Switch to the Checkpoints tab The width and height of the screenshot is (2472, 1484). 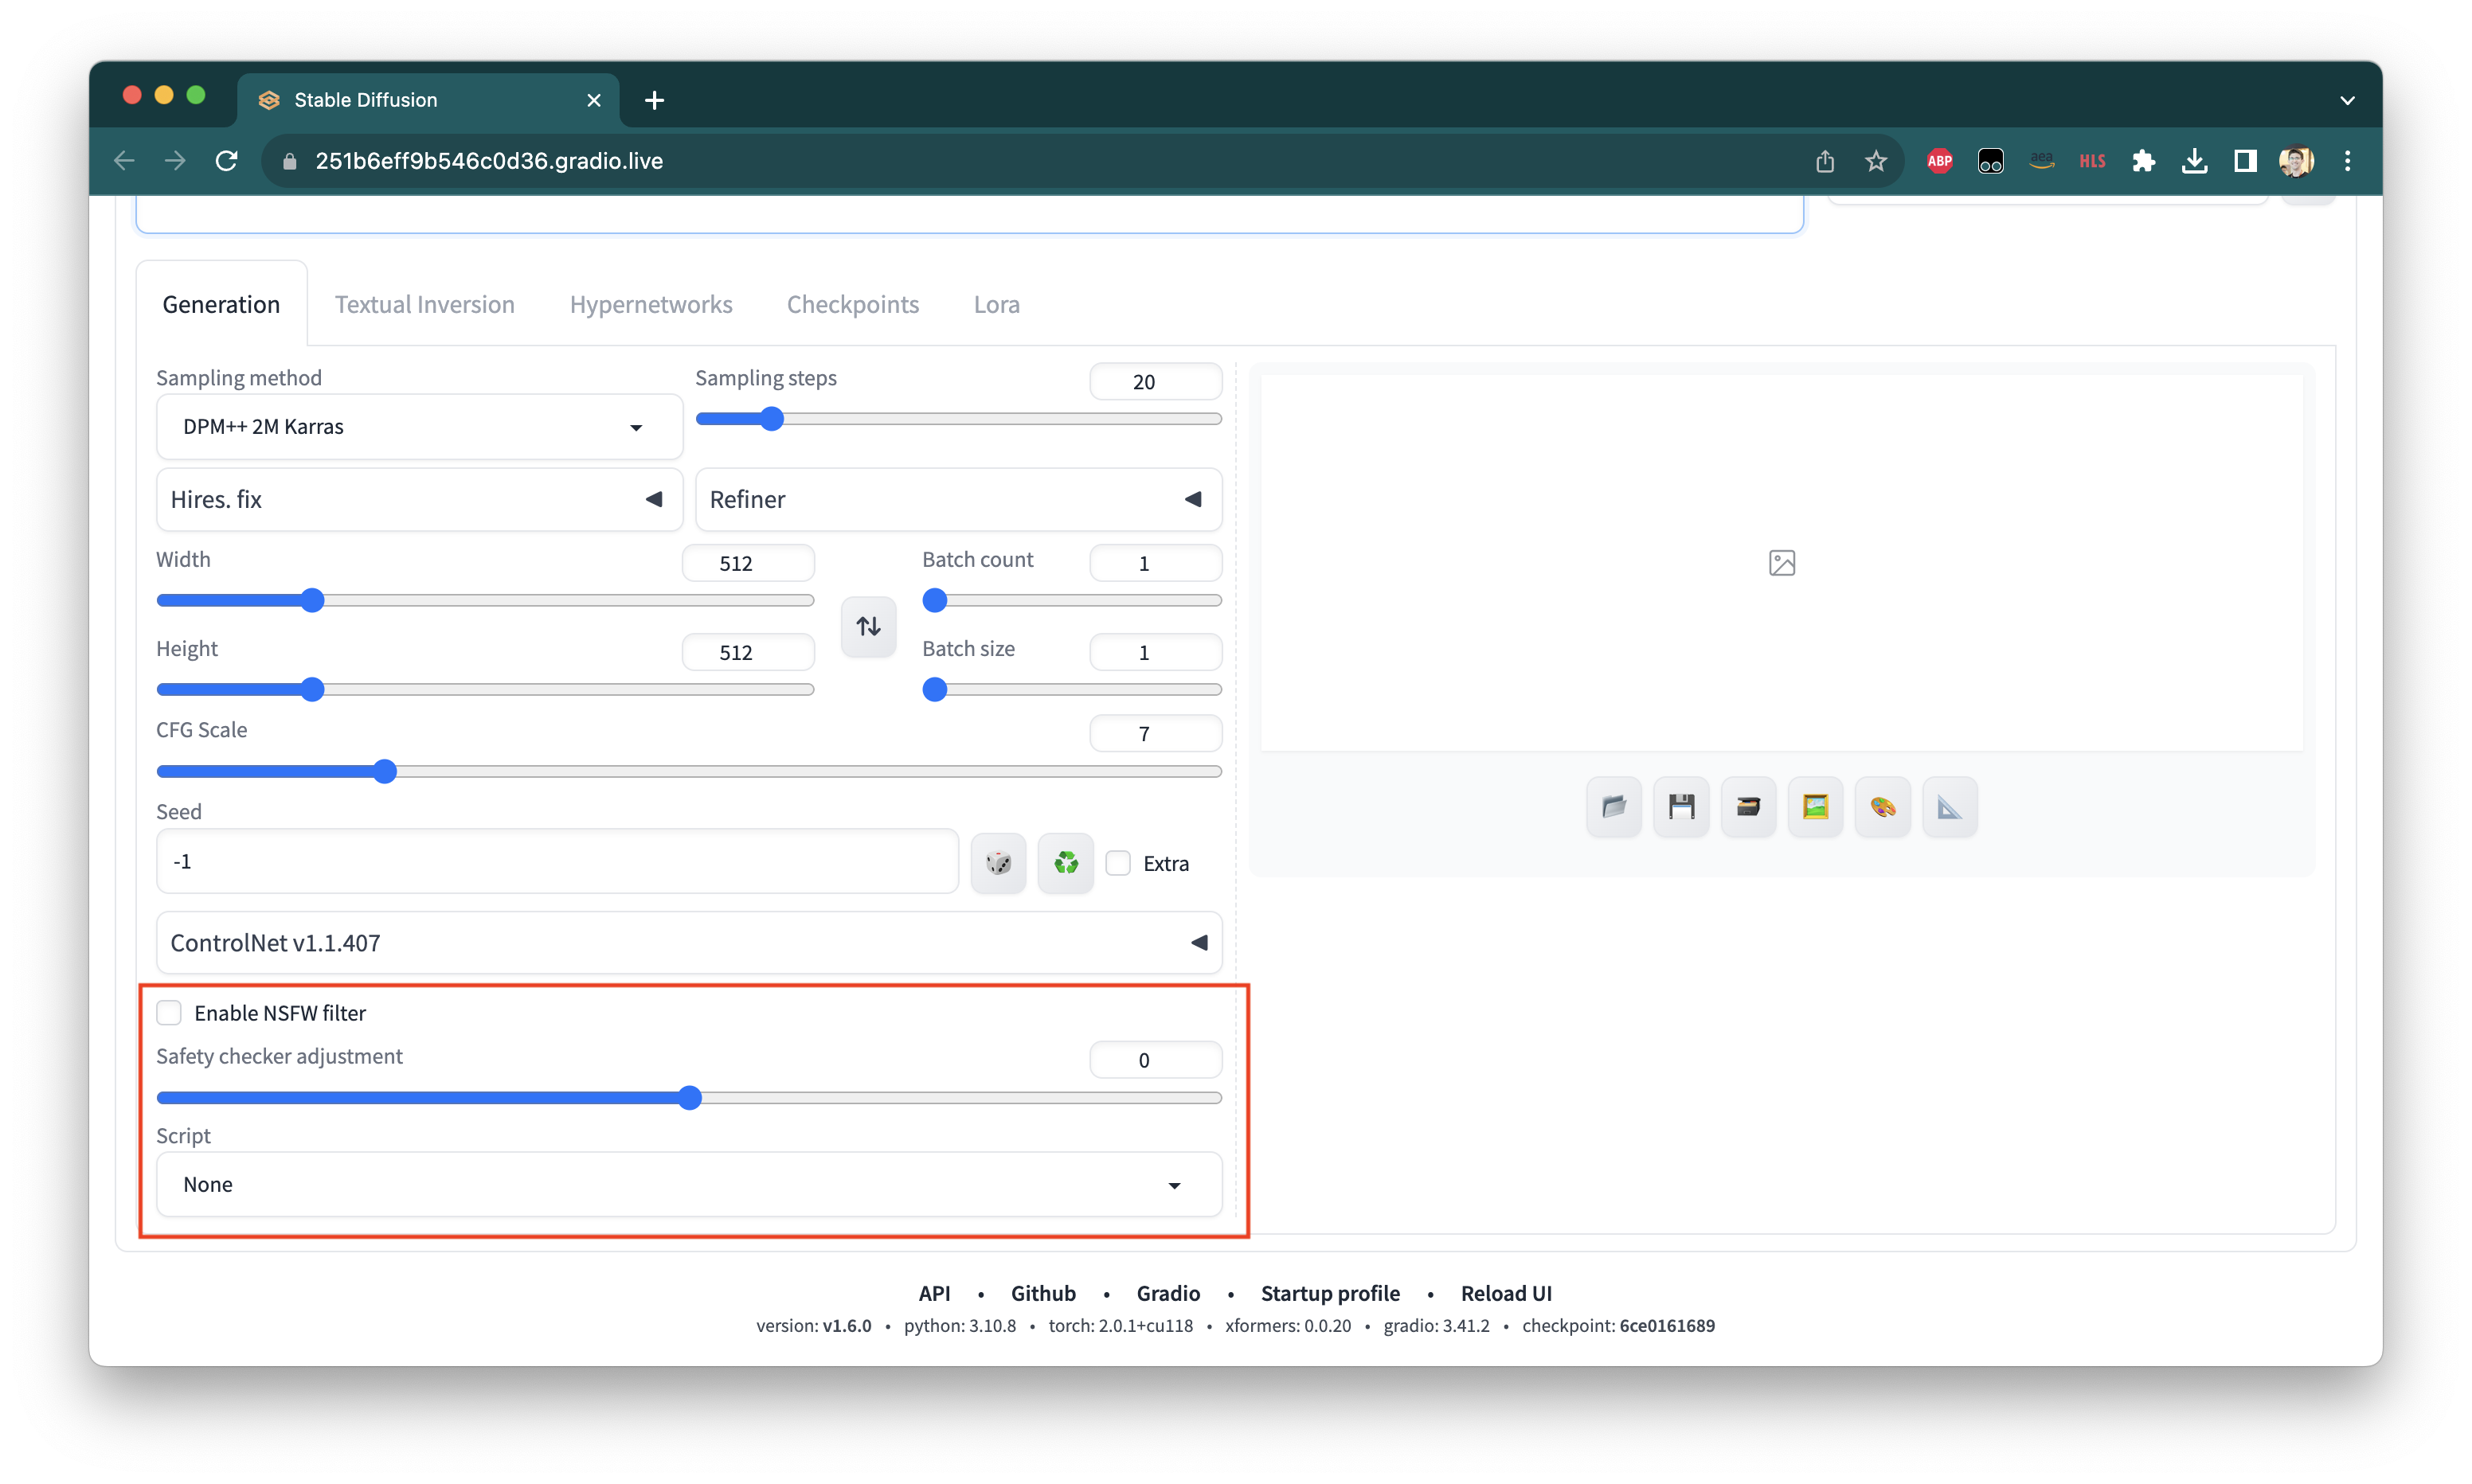[x=852, y=304]
